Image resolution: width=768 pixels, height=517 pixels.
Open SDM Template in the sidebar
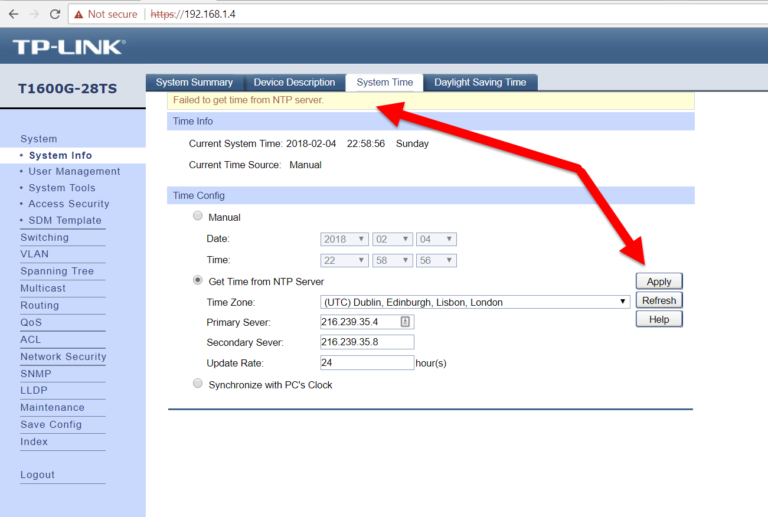click(65, 220)
